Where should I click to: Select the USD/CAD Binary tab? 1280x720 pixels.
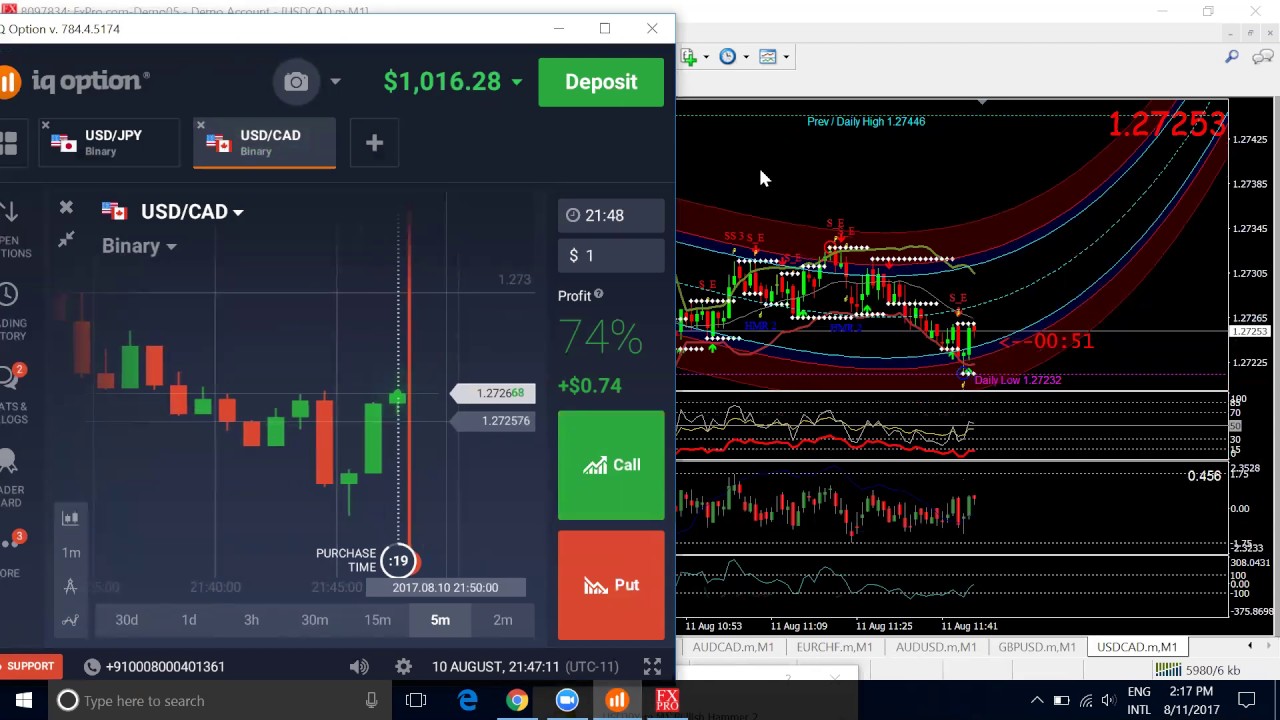pos(265,143)
